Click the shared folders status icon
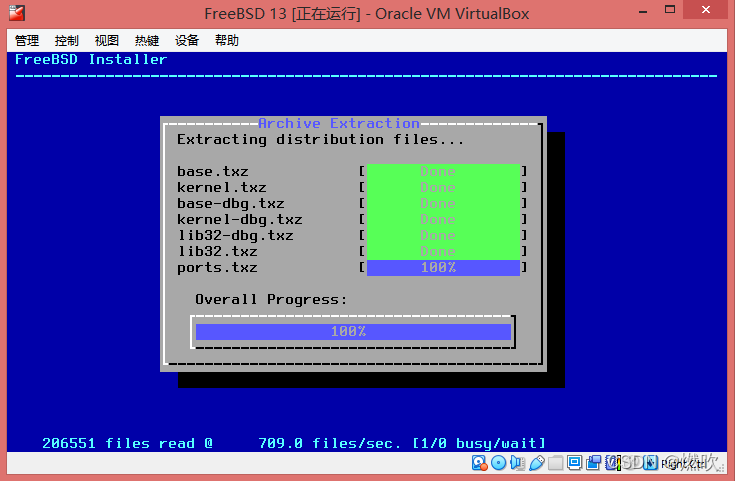This screenshot has height=481, width=735. (555, 463)
